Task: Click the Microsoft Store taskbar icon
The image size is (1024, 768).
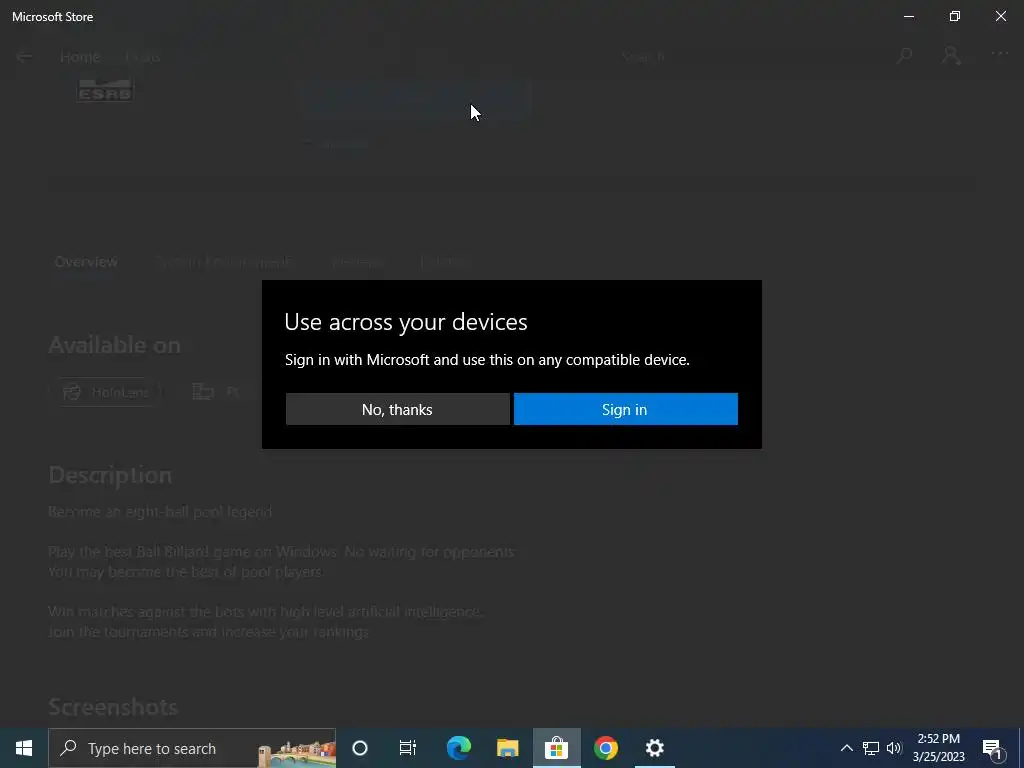Action: (556, 748)
